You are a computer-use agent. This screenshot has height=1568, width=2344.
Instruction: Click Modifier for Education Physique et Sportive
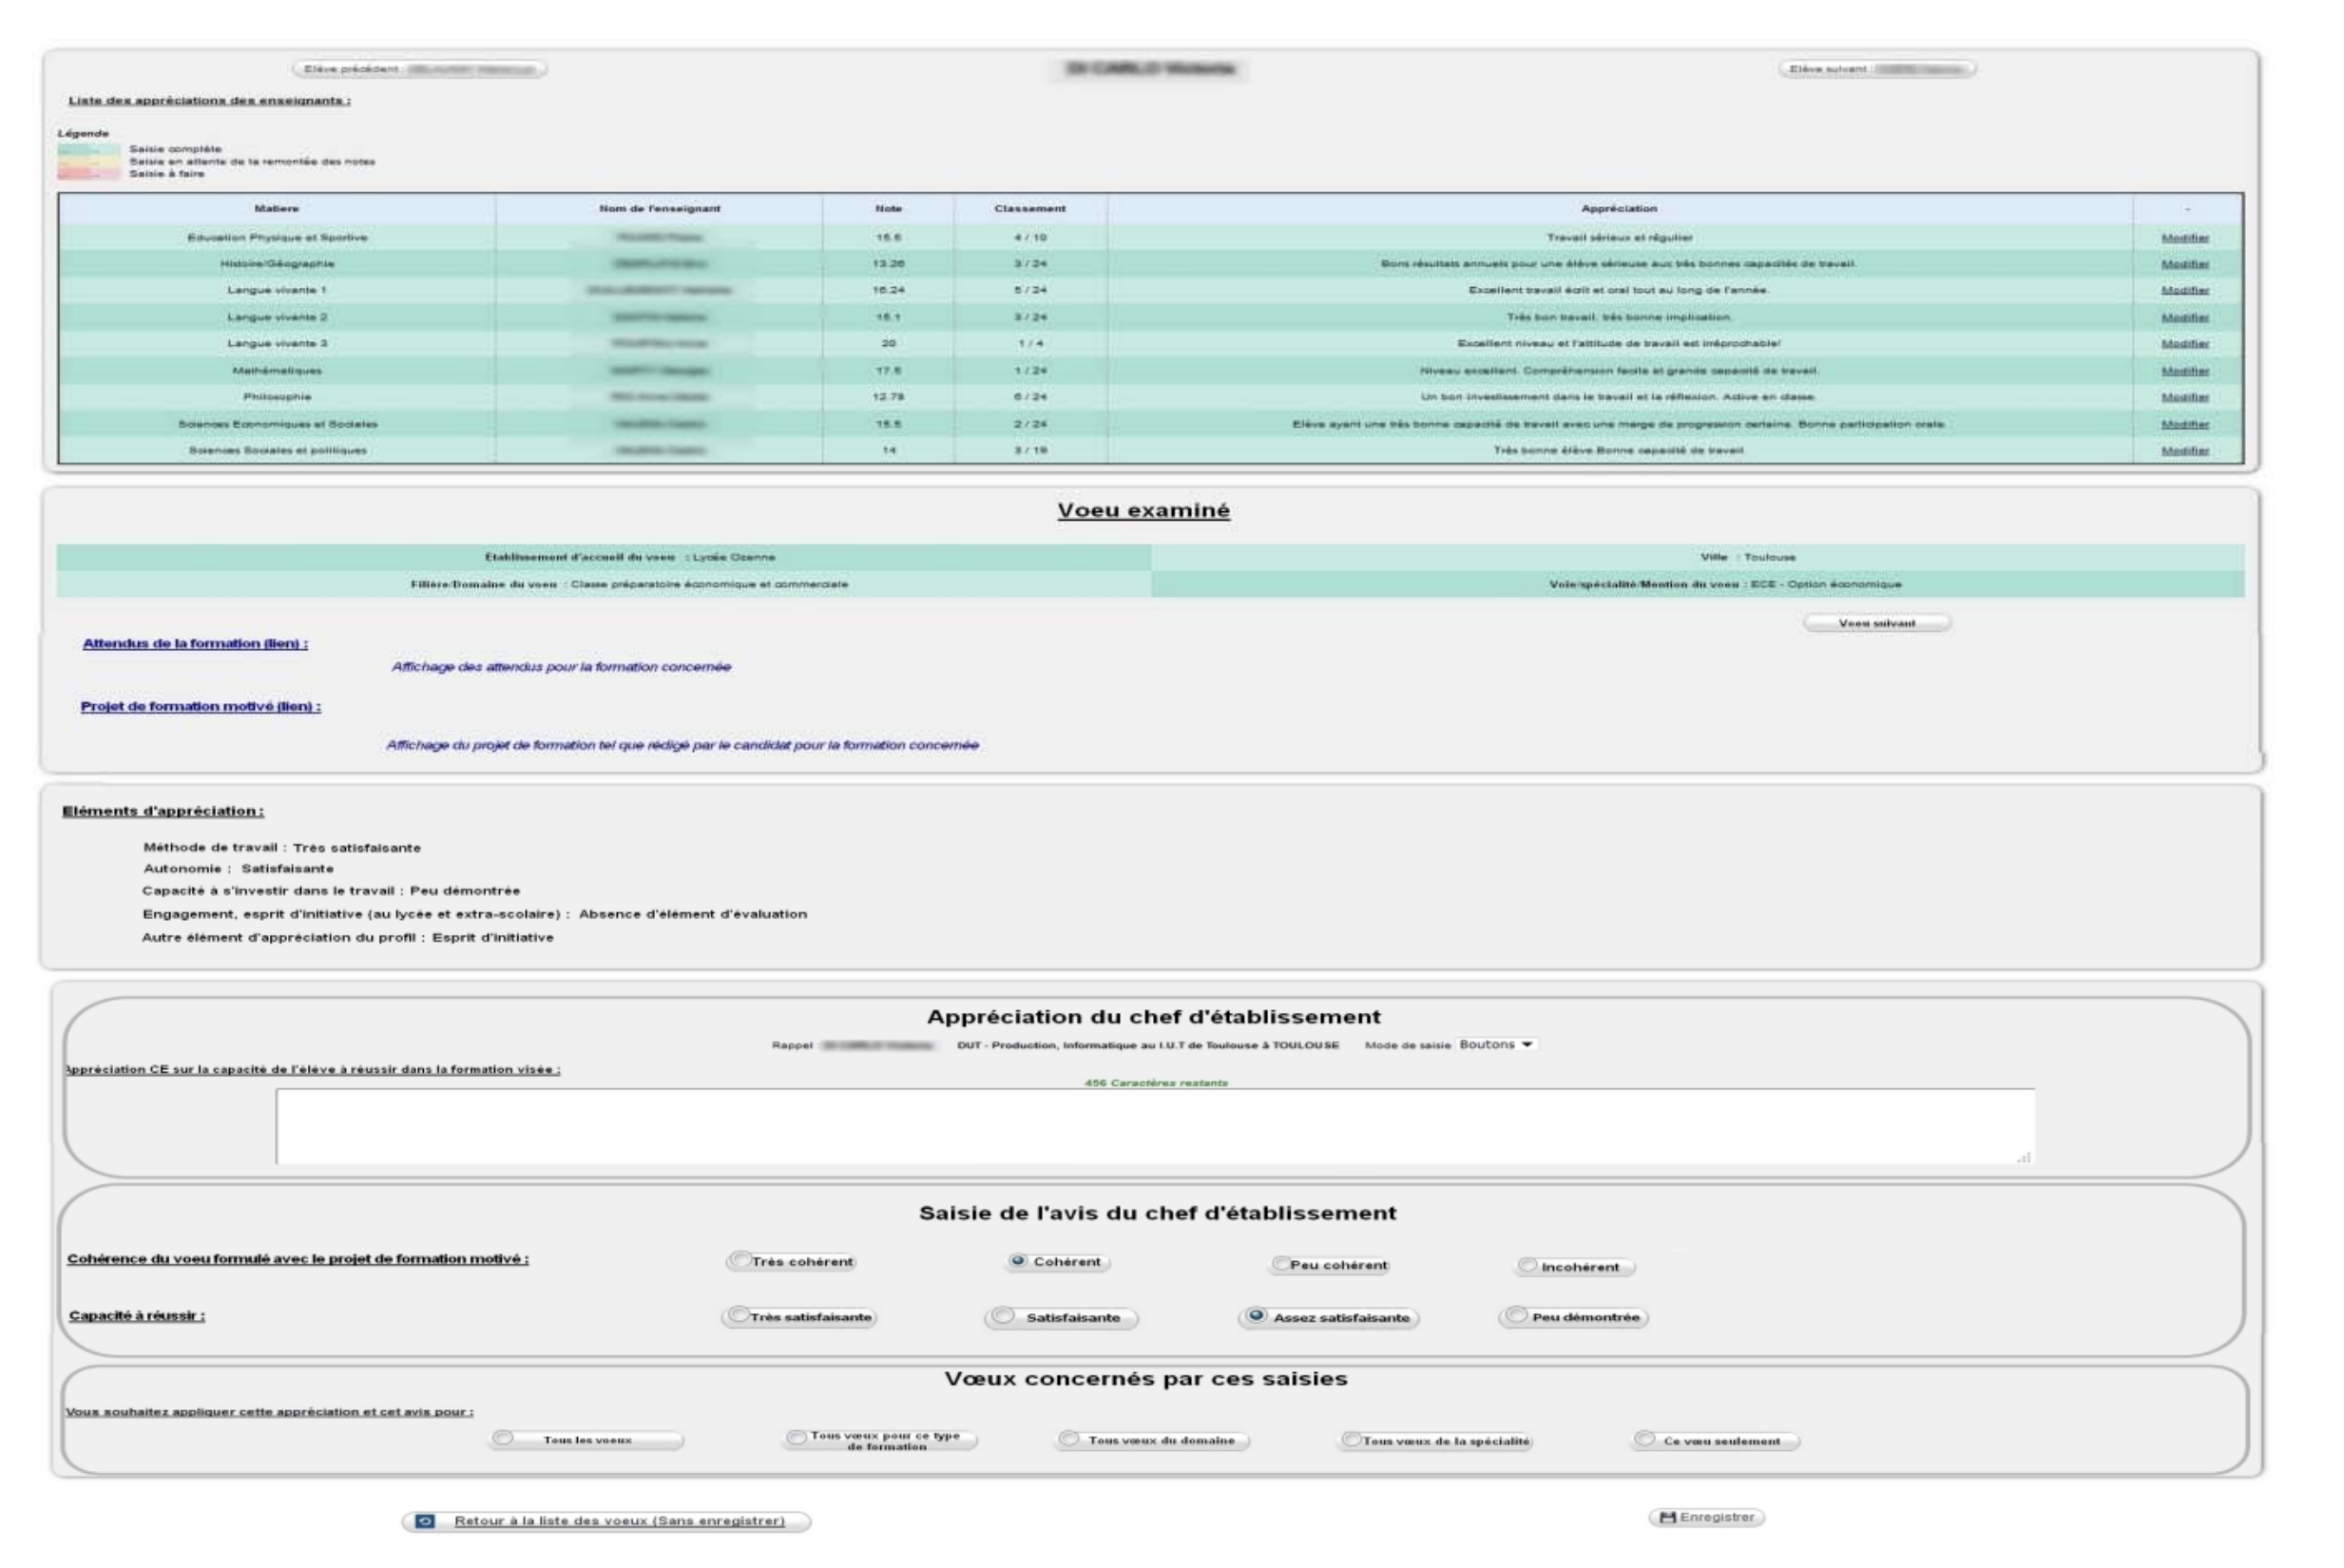(2184, 238)
